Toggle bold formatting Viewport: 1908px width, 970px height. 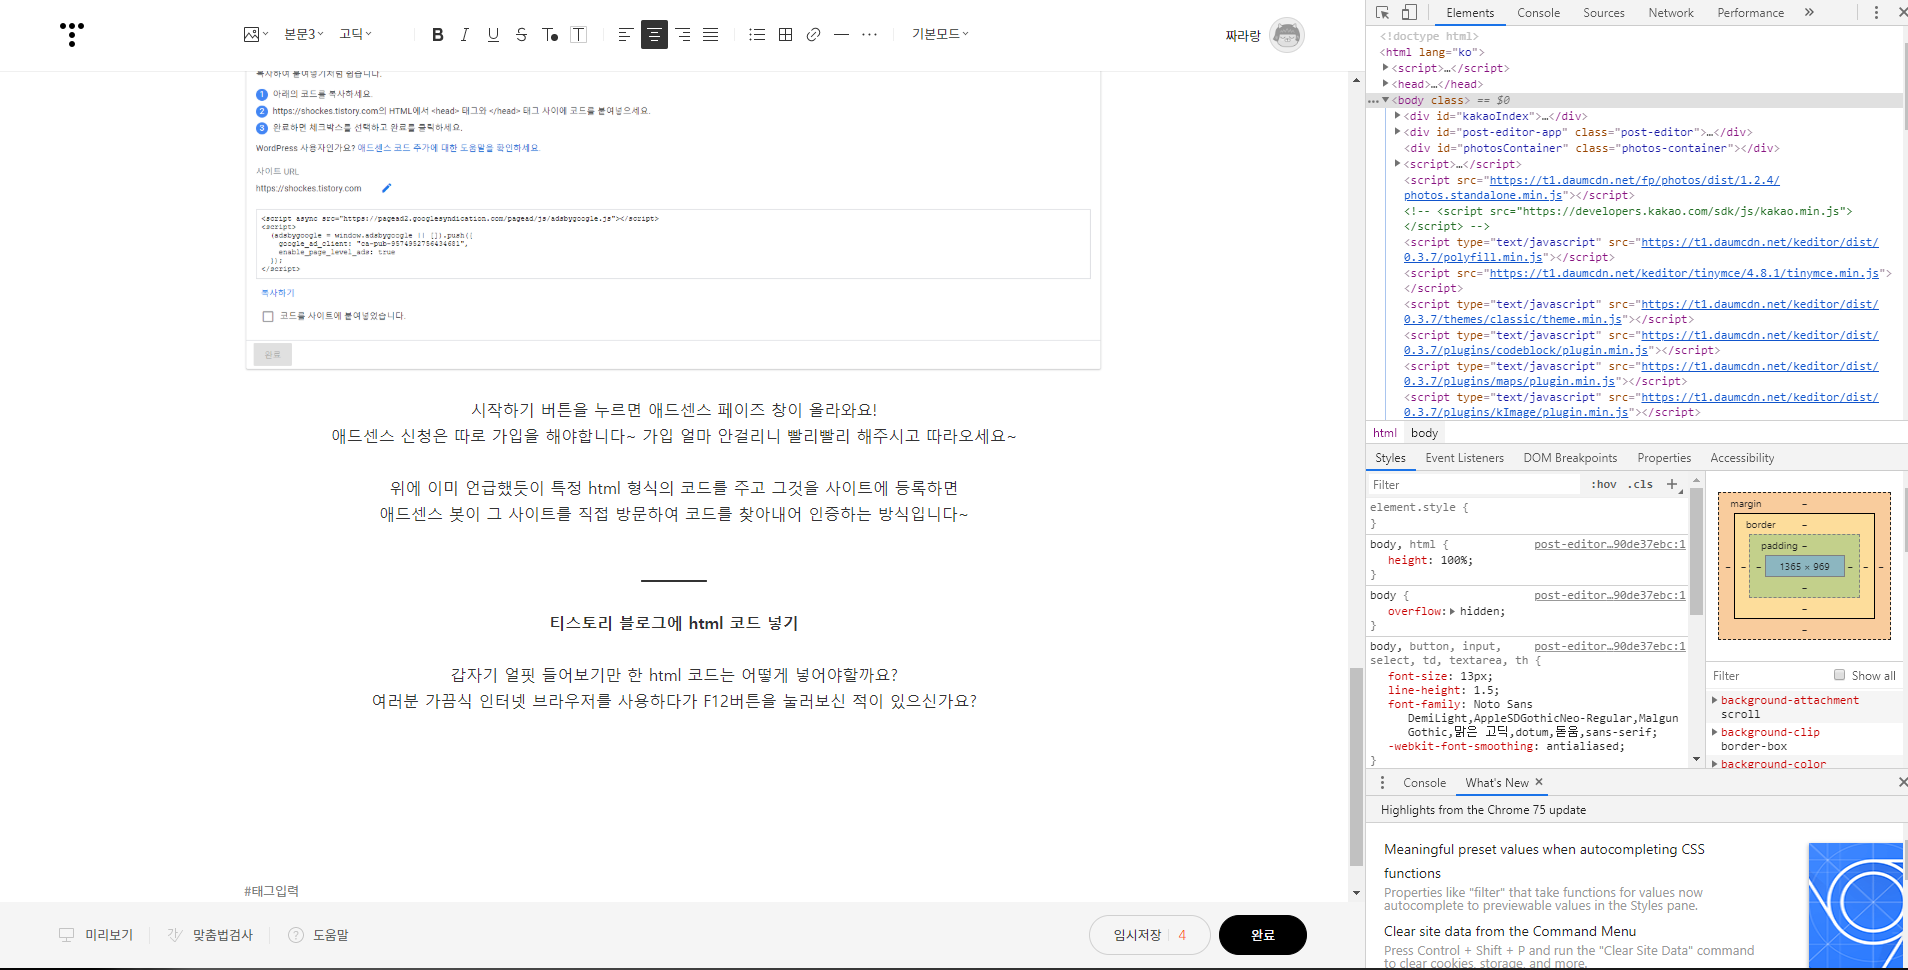tap(437, 35)
